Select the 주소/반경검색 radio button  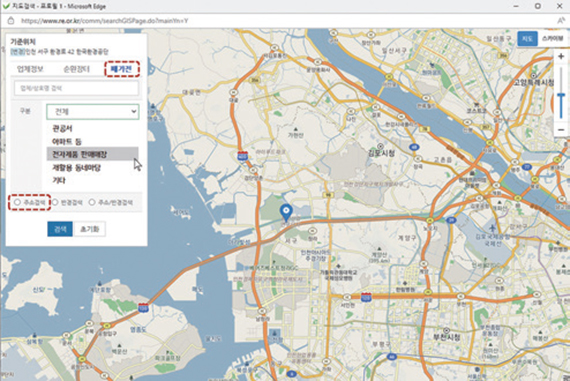[92, 202]
